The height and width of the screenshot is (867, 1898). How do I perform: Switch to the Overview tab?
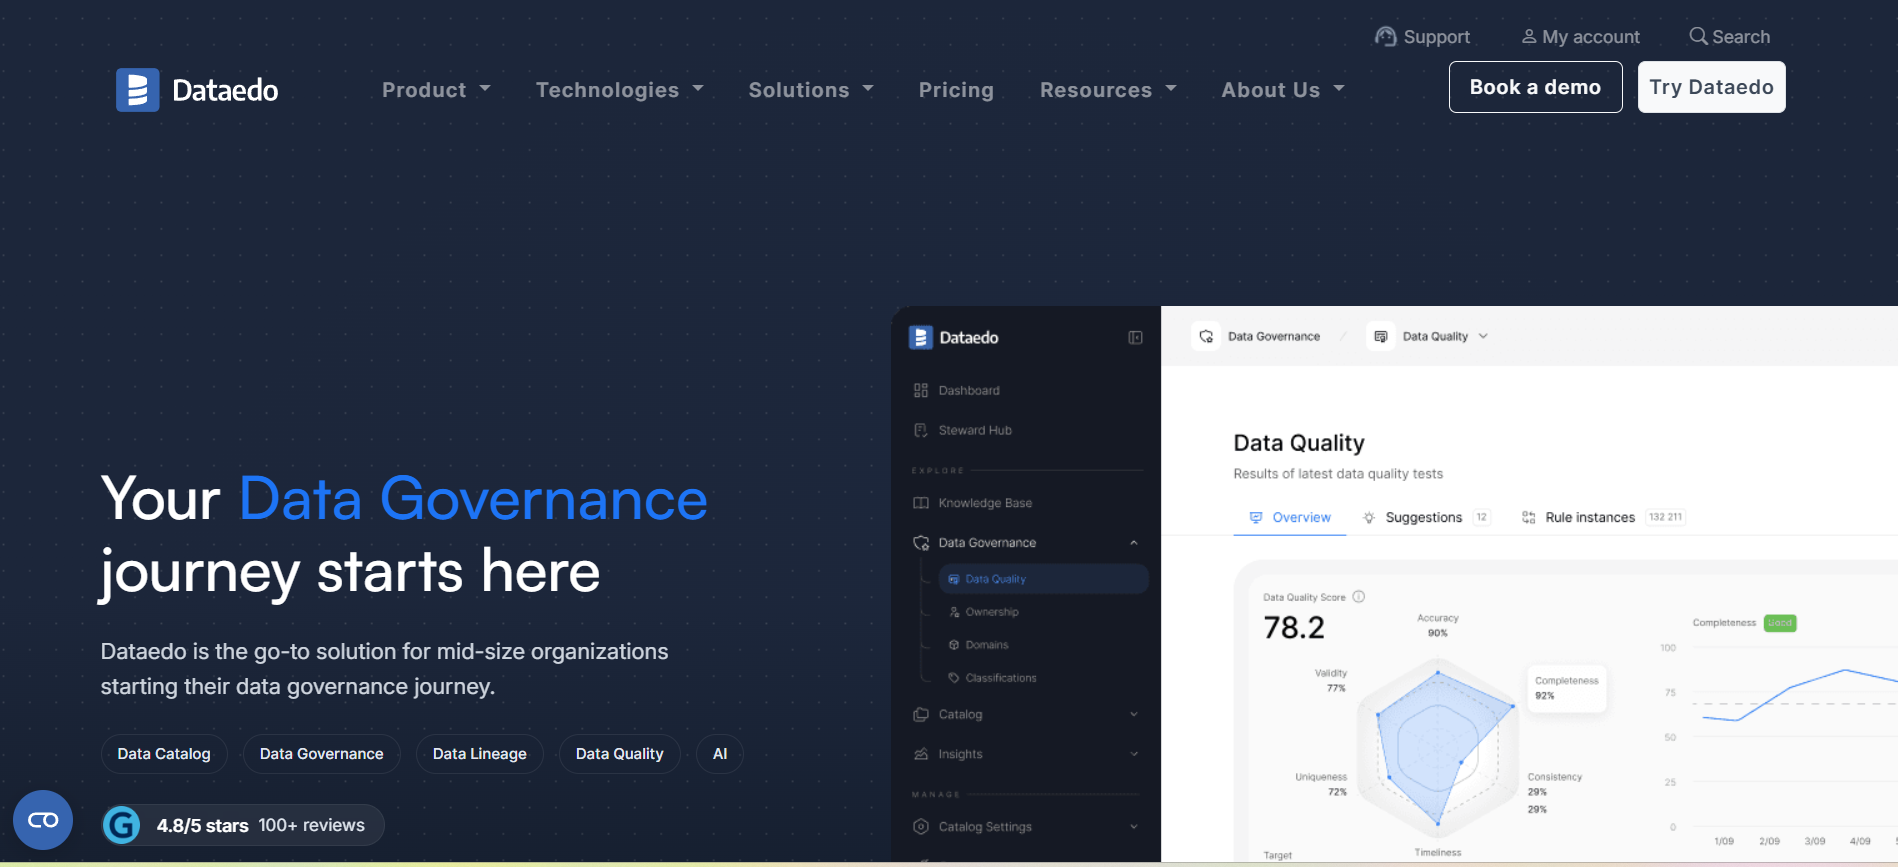(x=1290, y=517)
